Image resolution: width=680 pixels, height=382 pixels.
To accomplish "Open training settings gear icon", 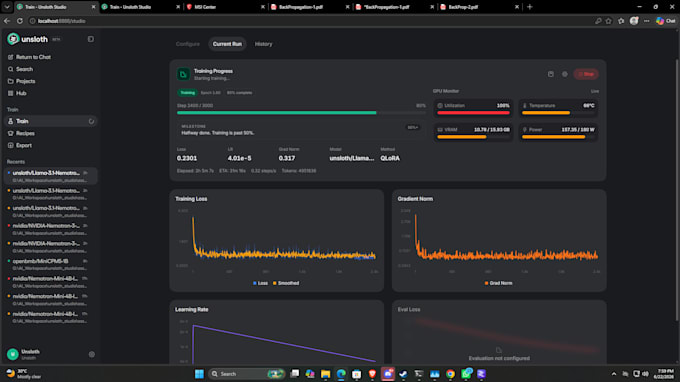I will coord(565,74).
